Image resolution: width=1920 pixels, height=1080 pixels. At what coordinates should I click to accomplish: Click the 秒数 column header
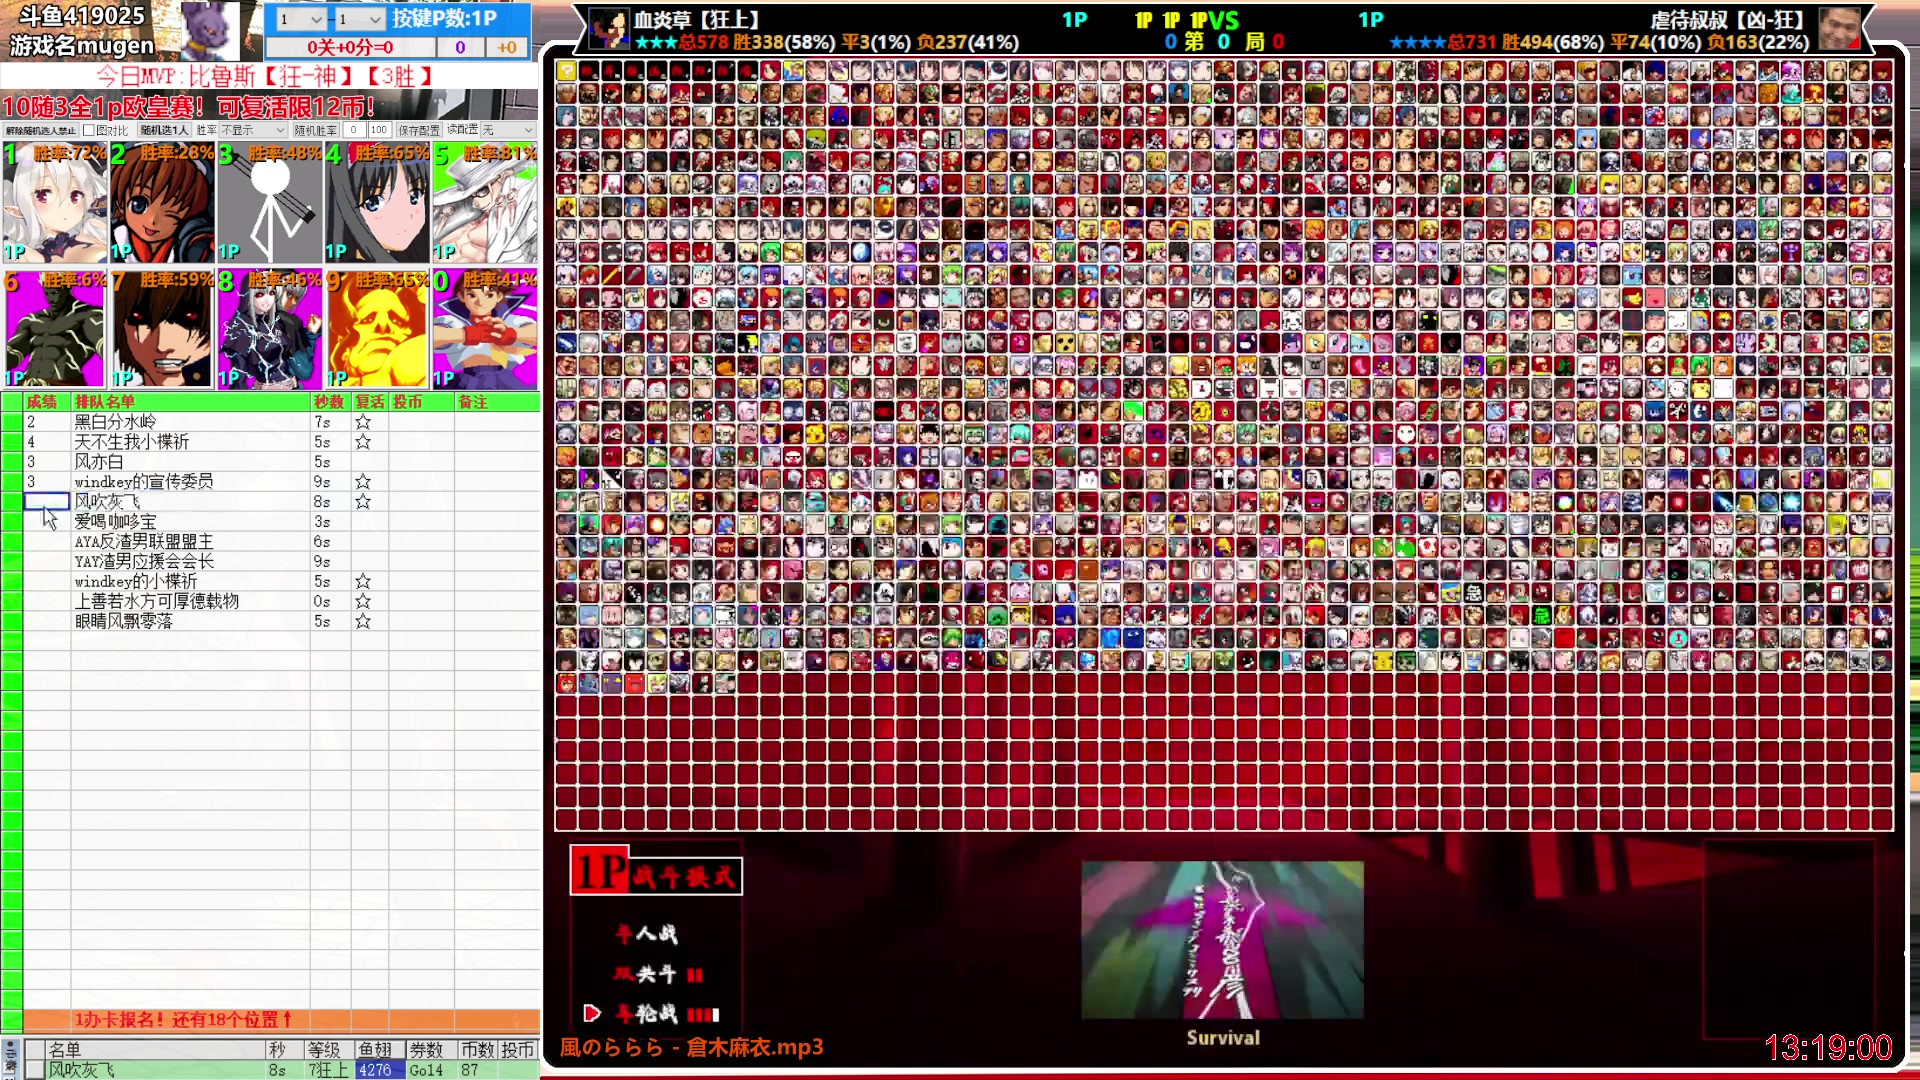[x=329, y=402]
